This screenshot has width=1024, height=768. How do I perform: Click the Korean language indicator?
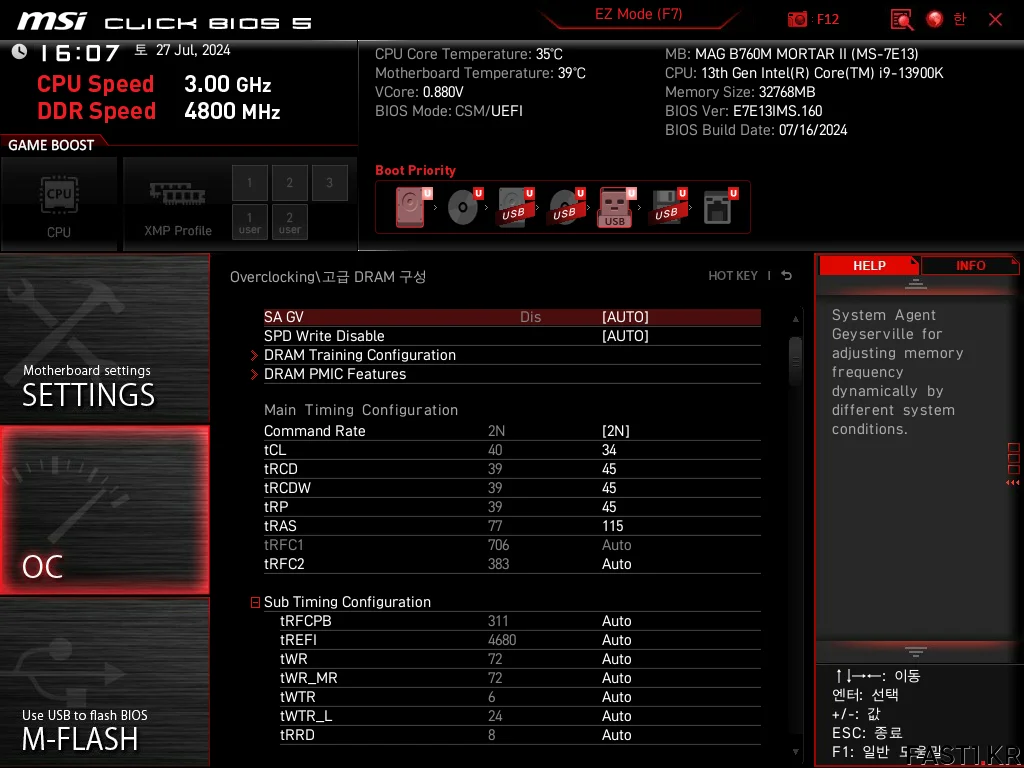coord(959,19)
